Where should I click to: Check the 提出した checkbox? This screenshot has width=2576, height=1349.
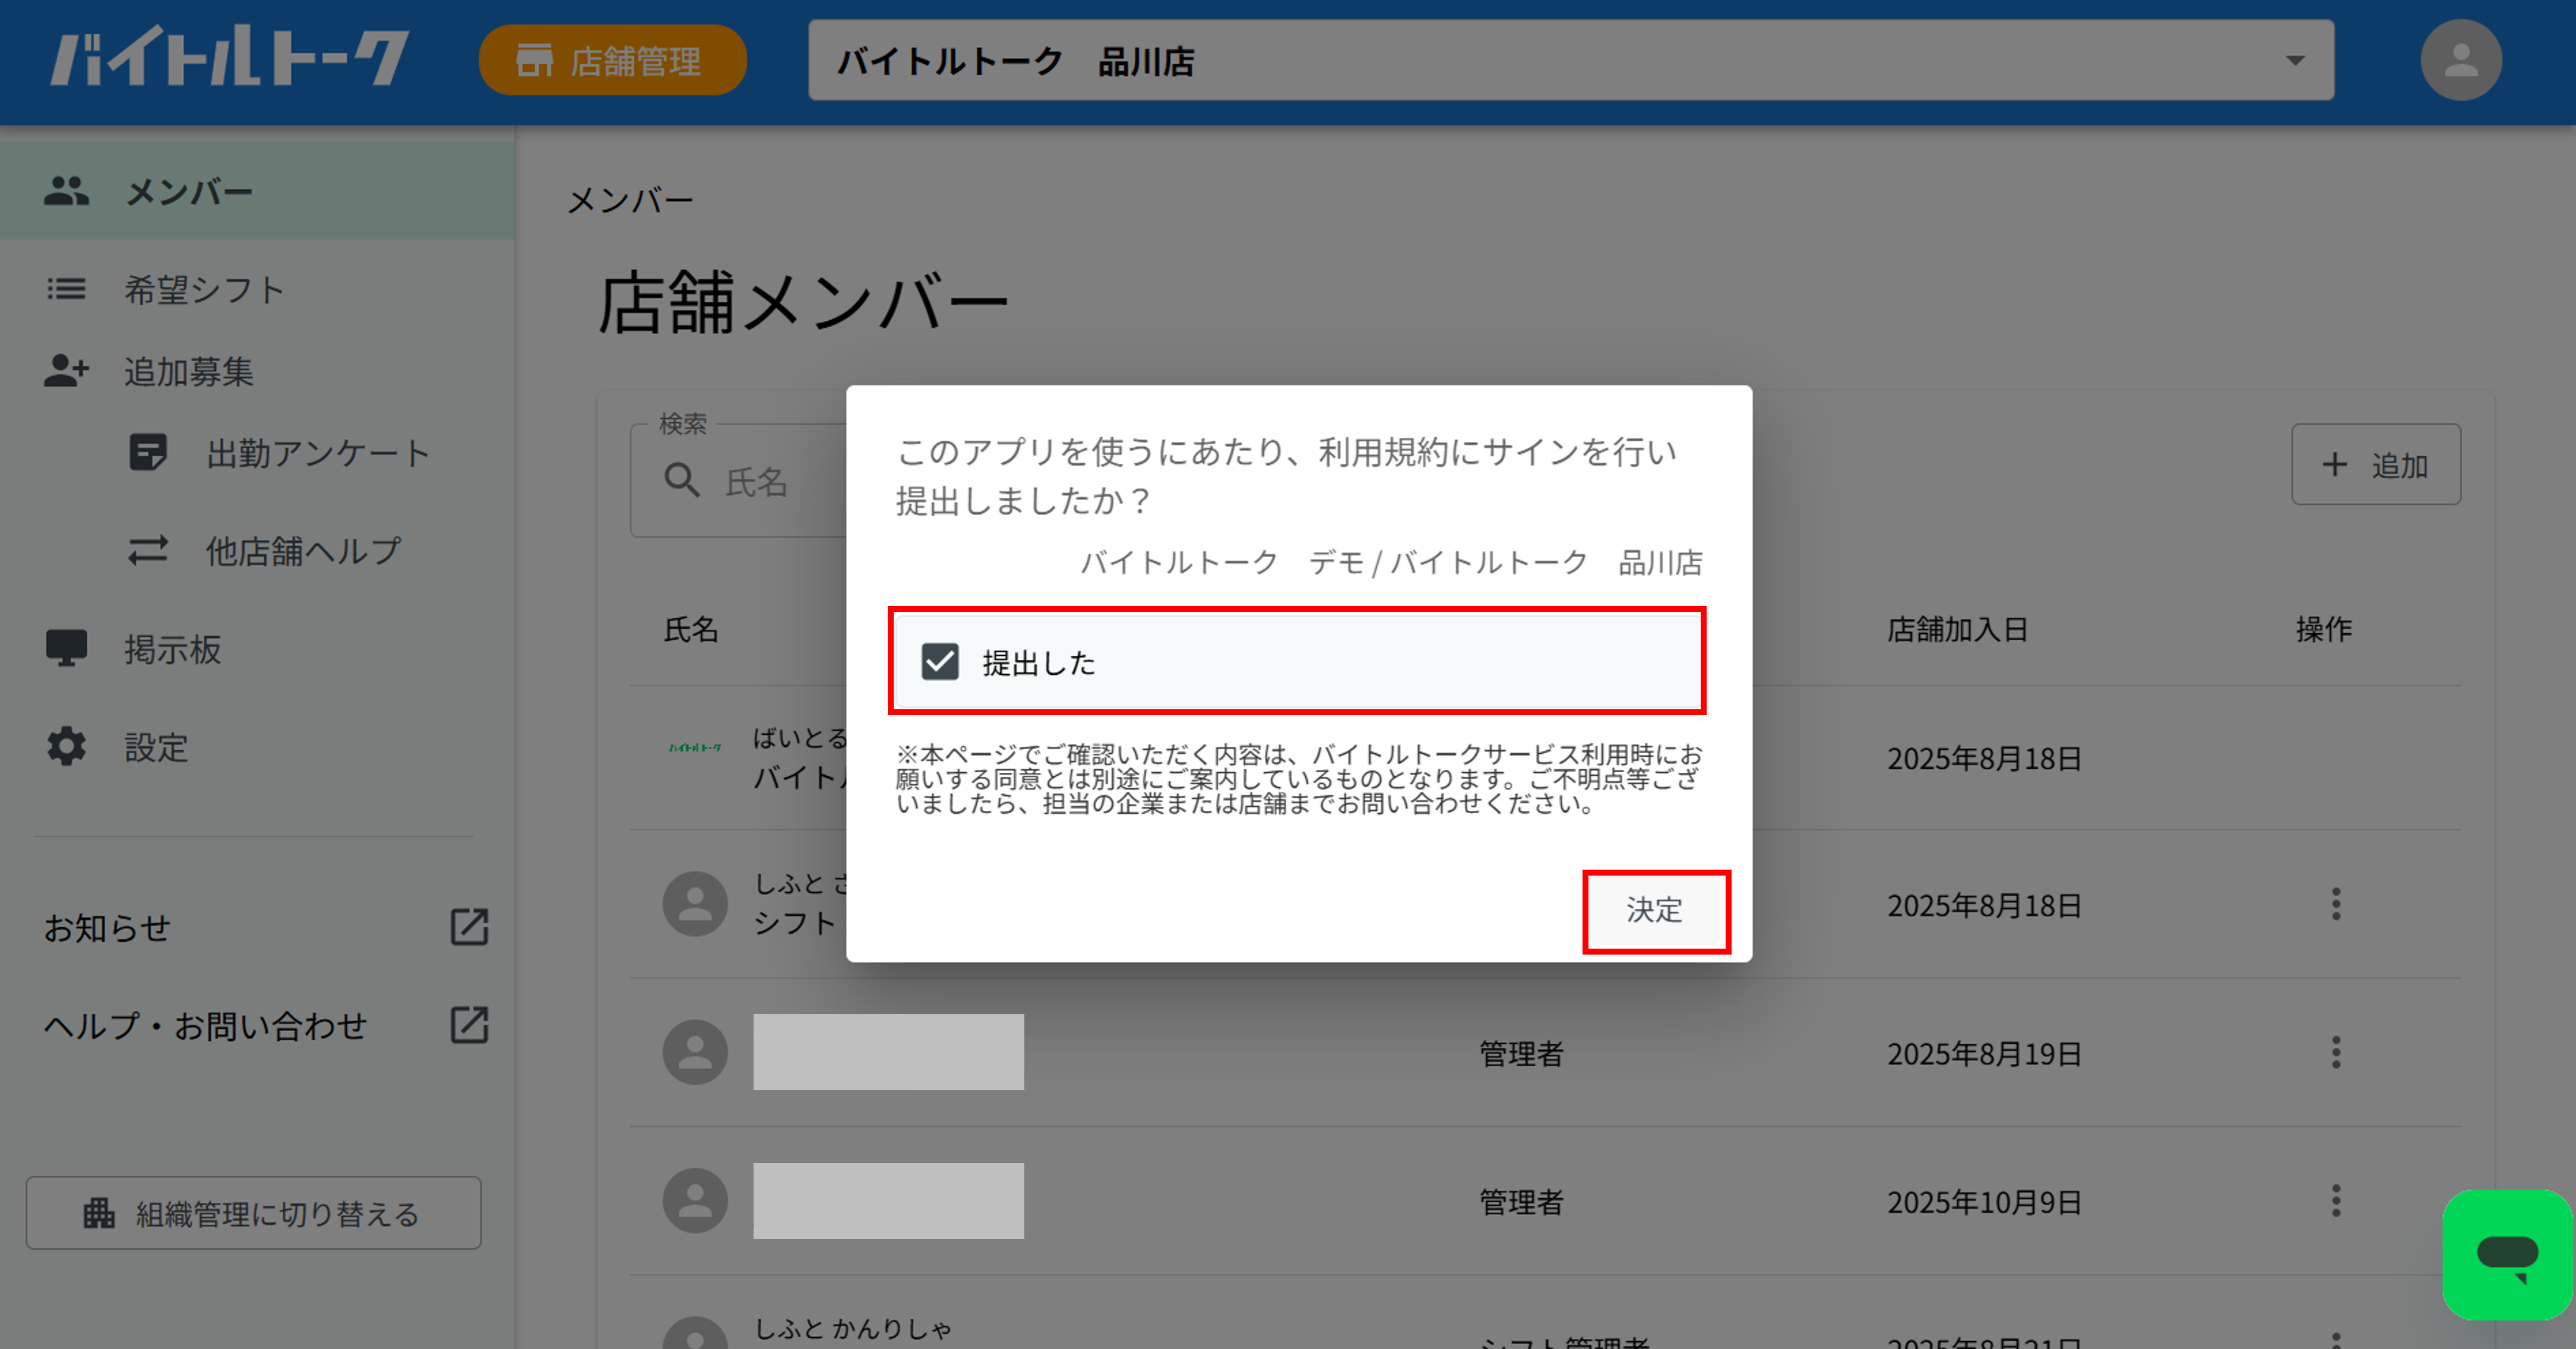coord(940,661)
